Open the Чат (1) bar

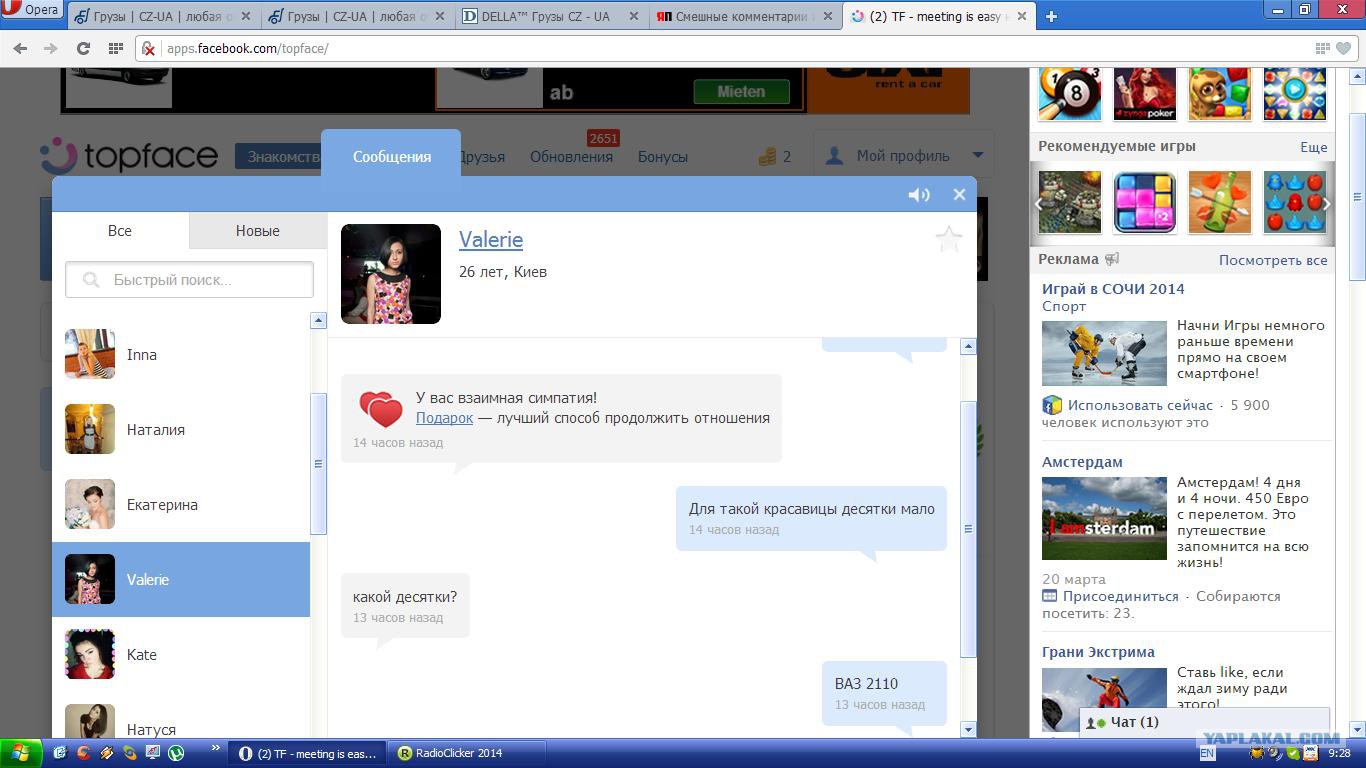[1205, 722]
